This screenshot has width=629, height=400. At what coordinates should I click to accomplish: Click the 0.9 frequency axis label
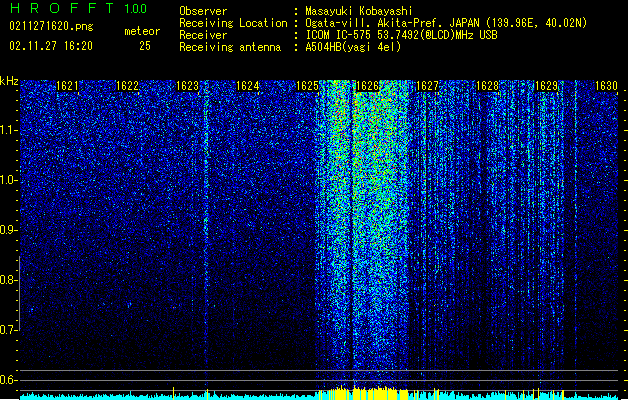tap(8, 230)
